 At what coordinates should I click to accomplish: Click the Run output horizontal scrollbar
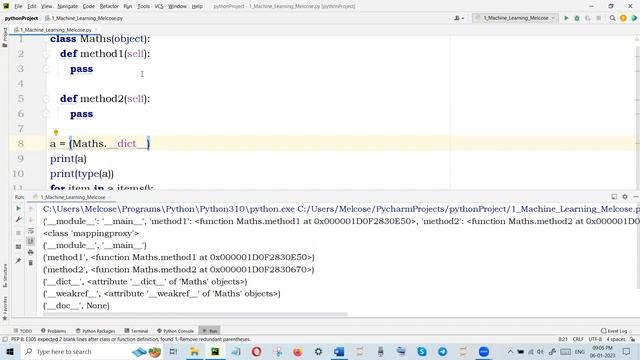195,314
